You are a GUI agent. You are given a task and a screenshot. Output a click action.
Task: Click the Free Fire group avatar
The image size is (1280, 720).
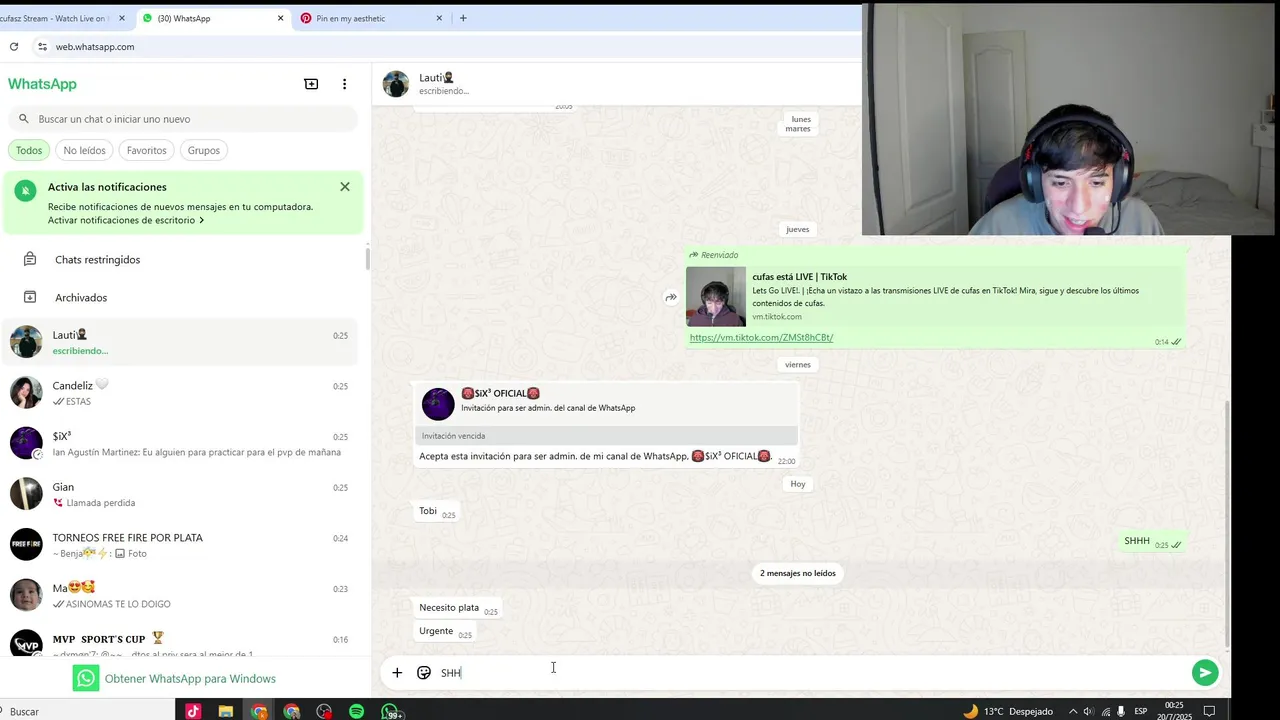[26, 545]
